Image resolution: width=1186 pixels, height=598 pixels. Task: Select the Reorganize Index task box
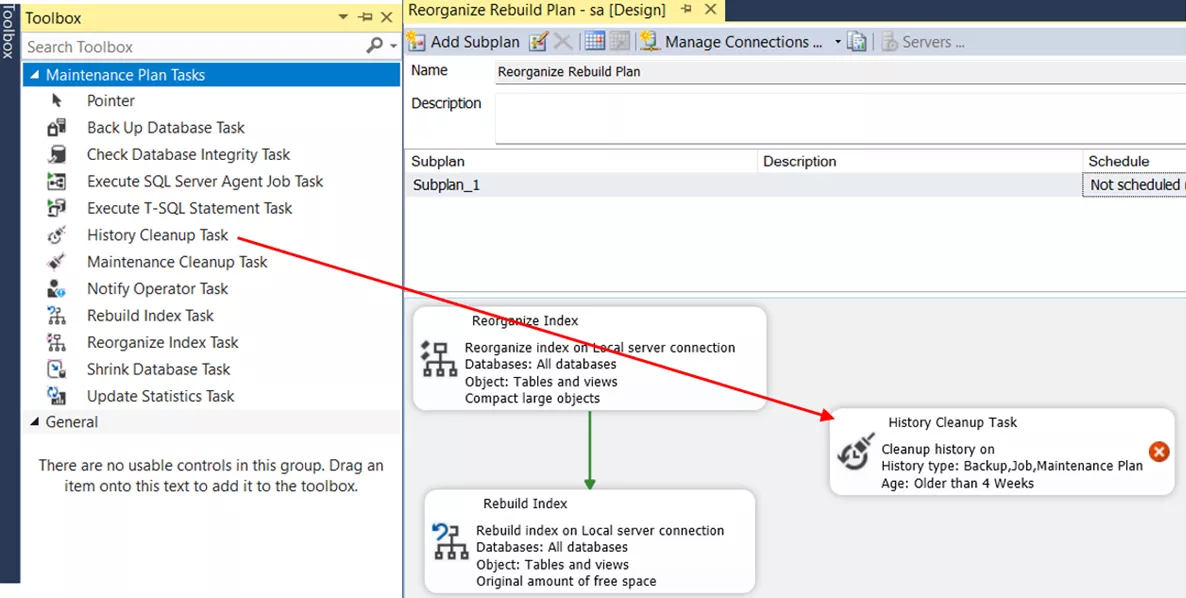590,358
